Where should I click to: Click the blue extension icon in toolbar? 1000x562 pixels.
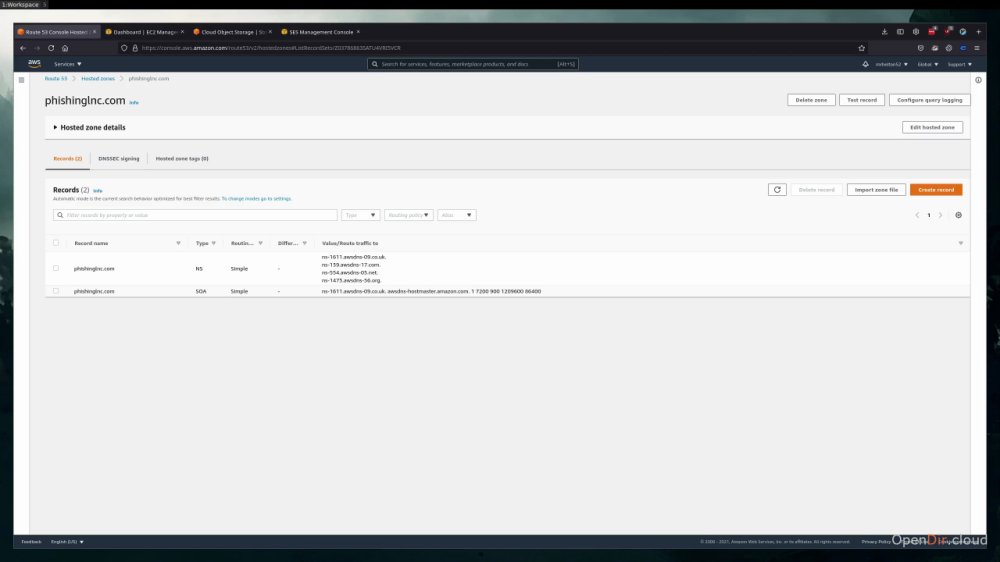click(963, 48)
